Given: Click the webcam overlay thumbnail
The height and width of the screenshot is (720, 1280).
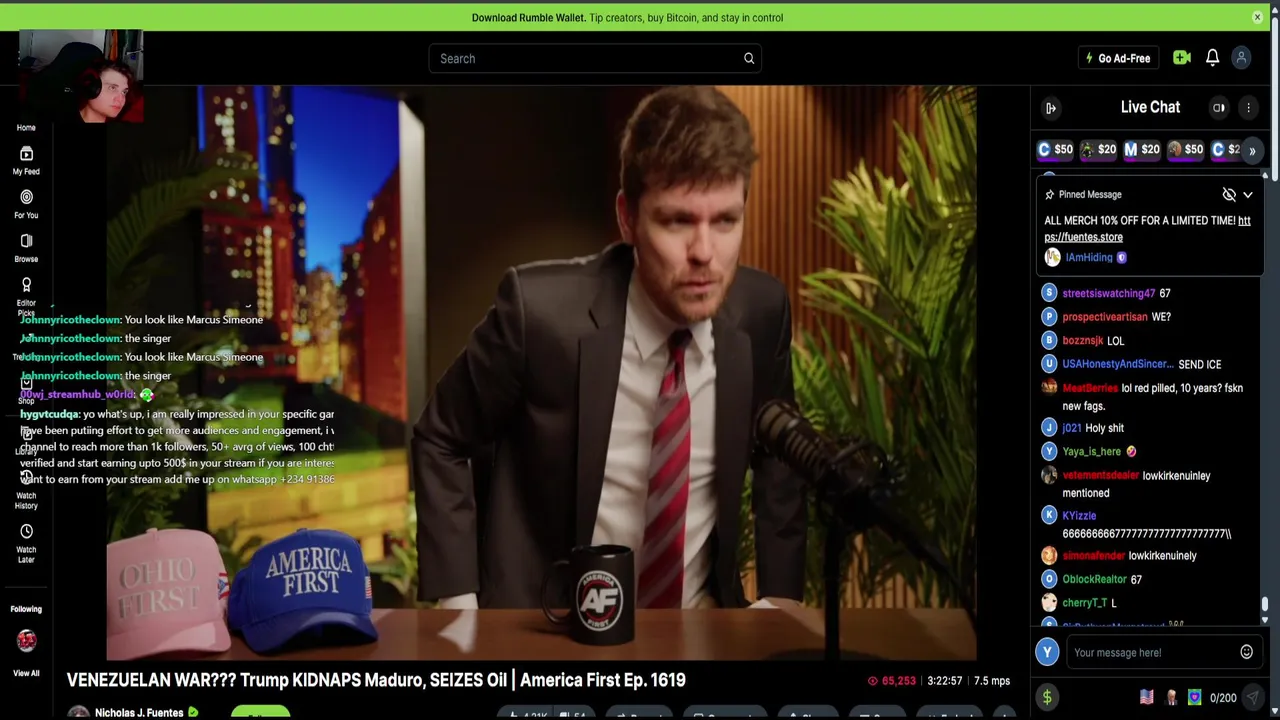Looking at the screenshot, I should (x=81, y=76).
